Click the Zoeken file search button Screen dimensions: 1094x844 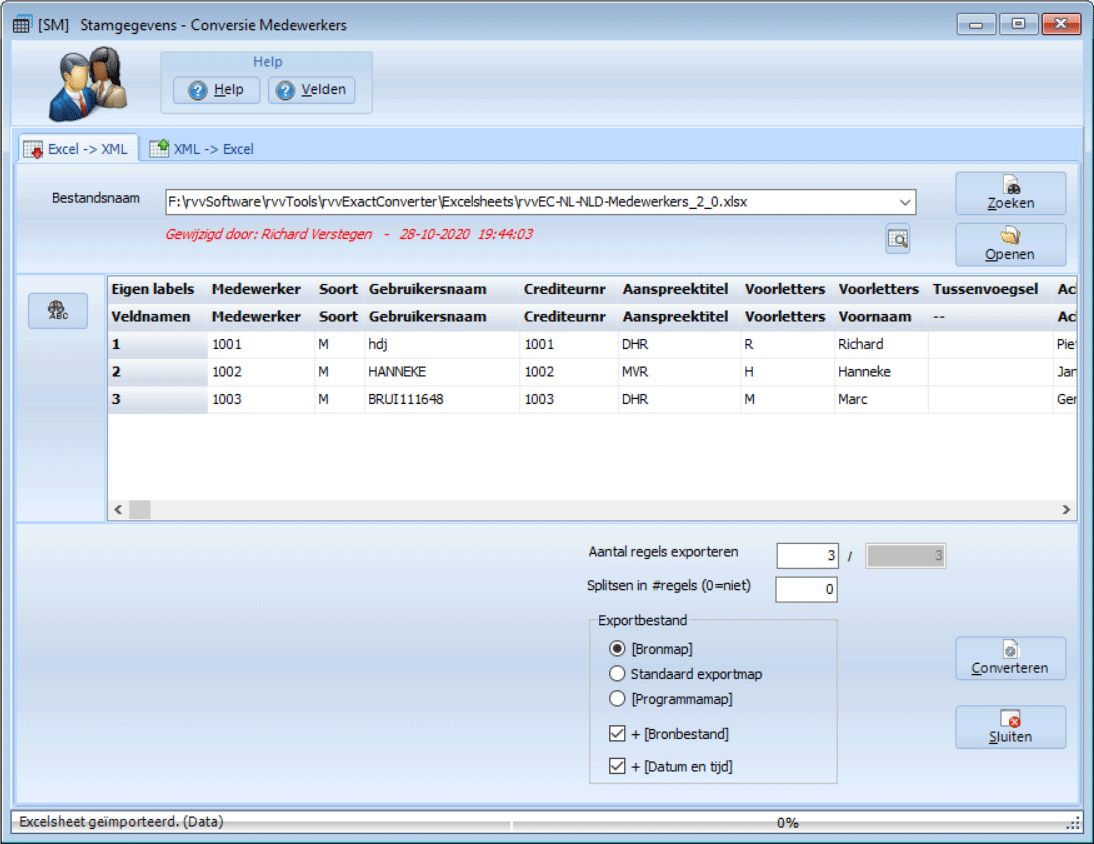1010,194
